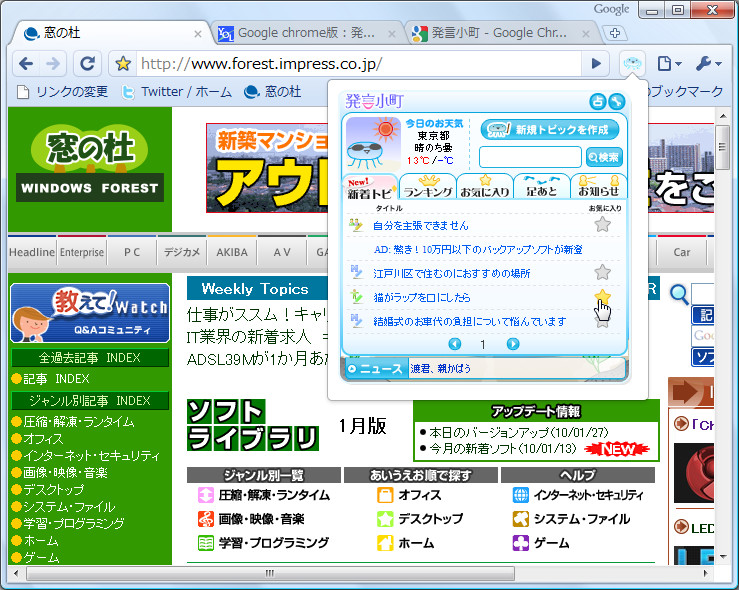Toggle the yellow star for 猫がラップ topic
This screenshot has width=739, height=590.
[602, 296]
